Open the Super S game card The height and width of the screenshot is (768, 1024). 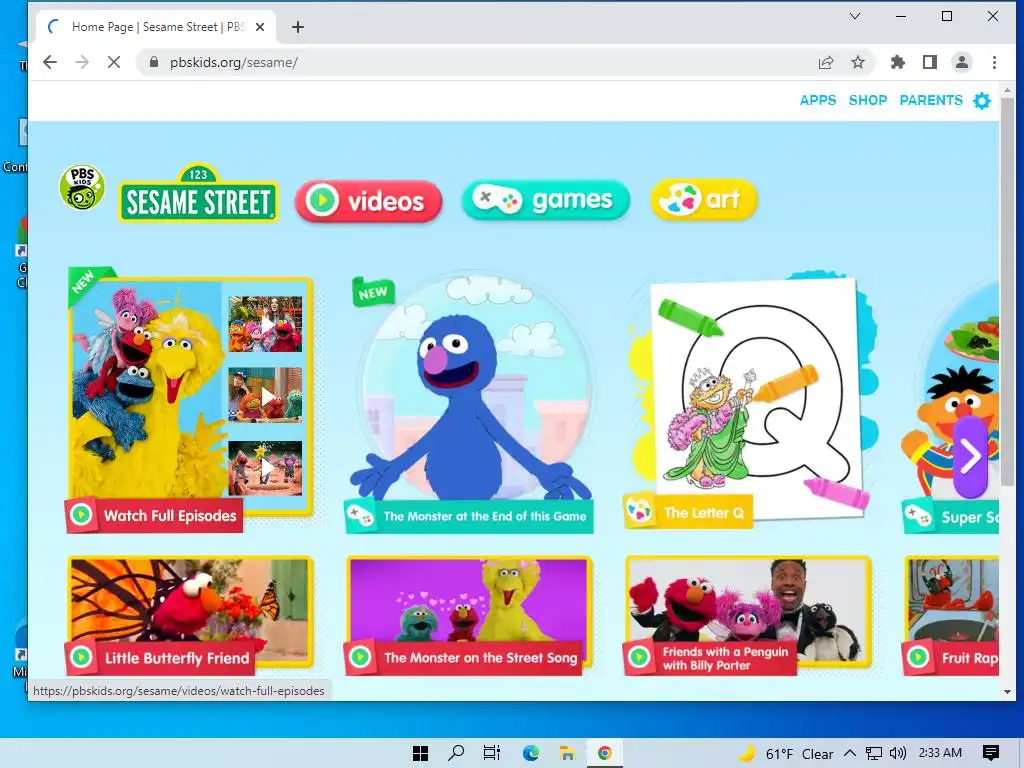pyautogui.click(x=951, y=405)
